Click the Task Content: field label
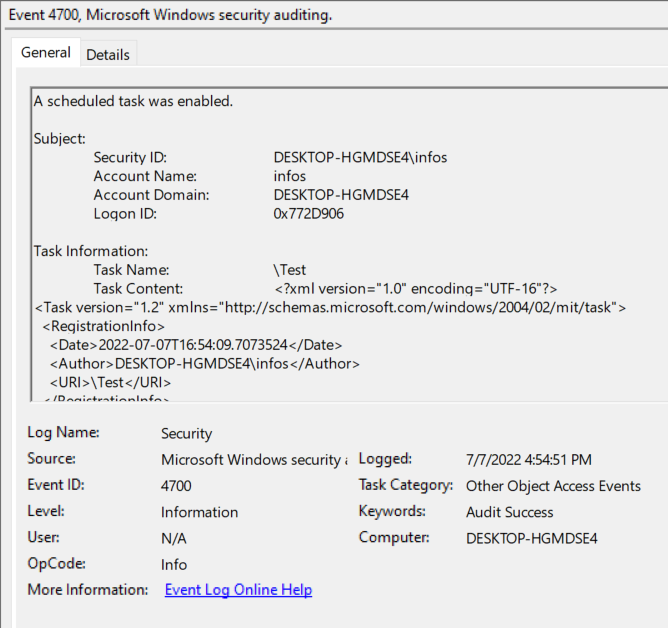 tap(138, 289)
